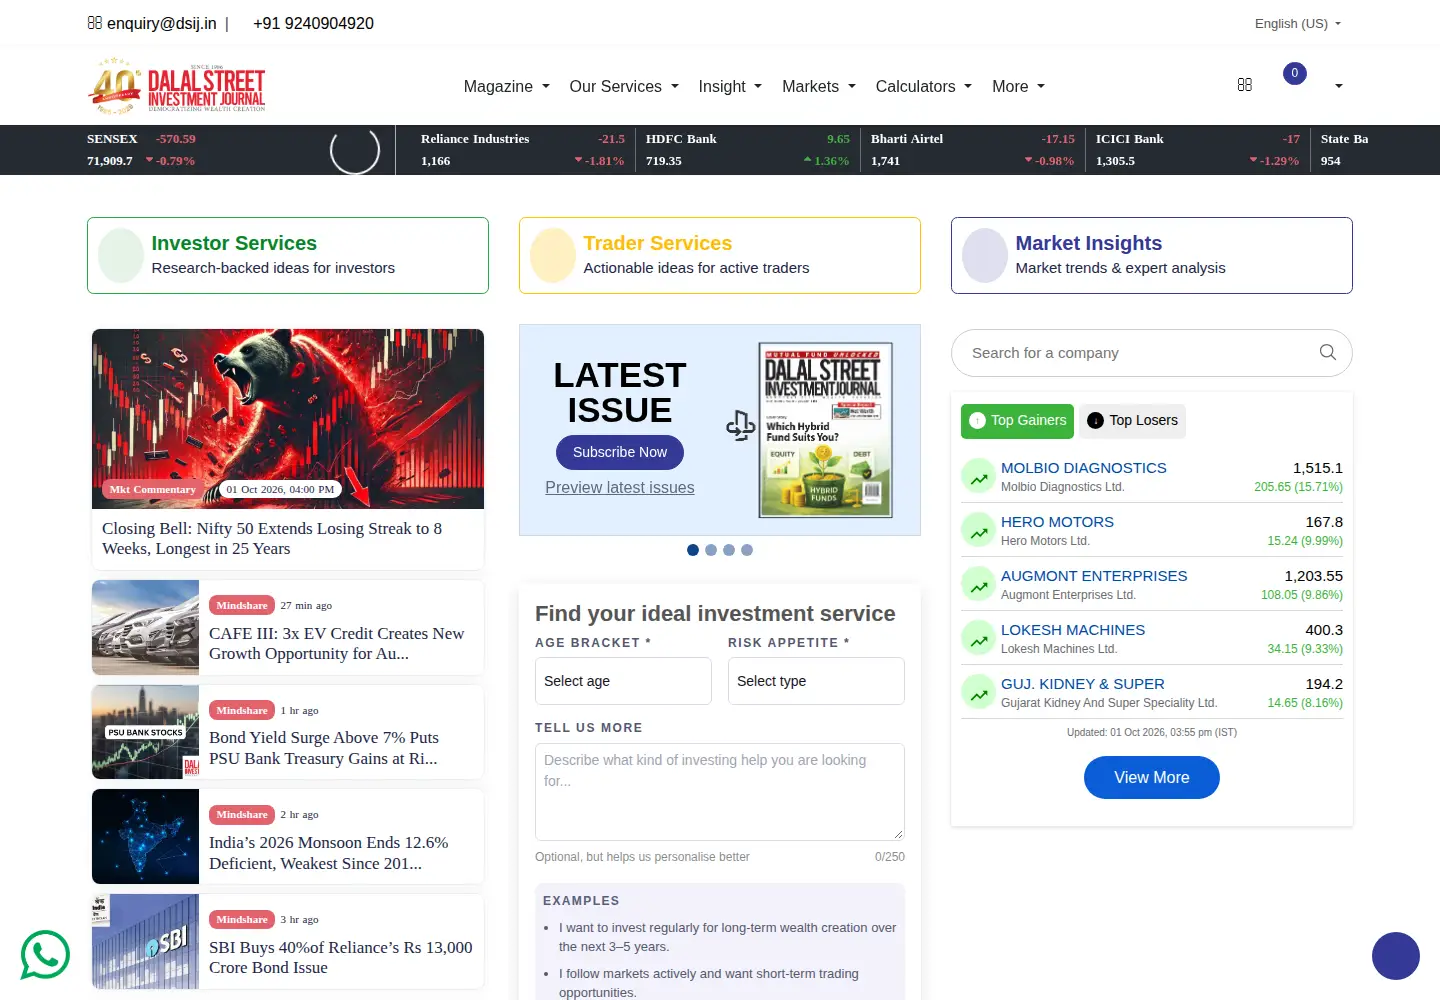
Task: Expand the account caret dropdown in header
Action: [1338, 86]
